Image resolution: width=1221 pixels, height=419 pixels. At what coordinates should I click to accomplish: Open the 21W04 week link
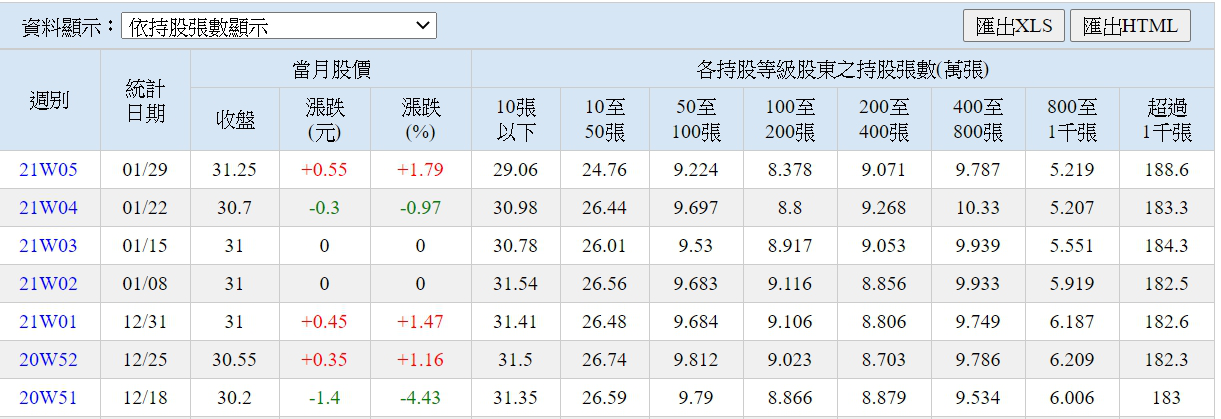coord(48,208)
